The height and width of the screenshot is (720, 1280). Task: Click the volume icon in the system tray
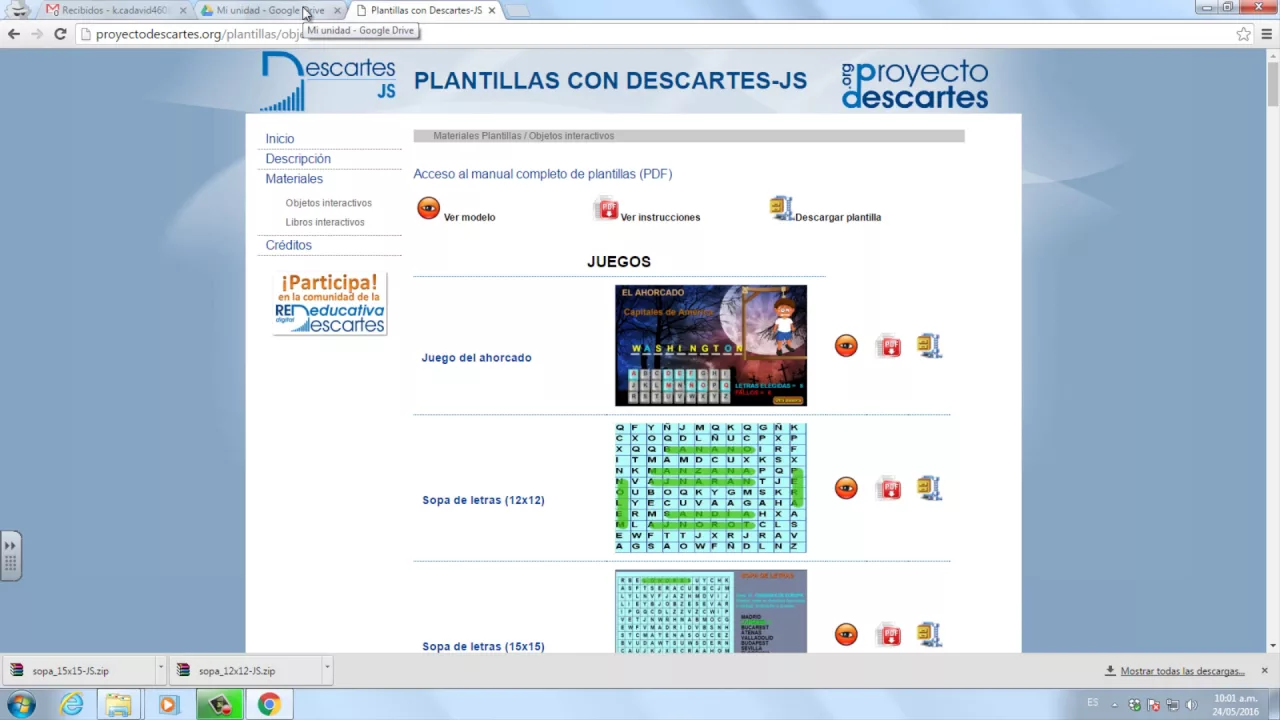point(1191,705)
